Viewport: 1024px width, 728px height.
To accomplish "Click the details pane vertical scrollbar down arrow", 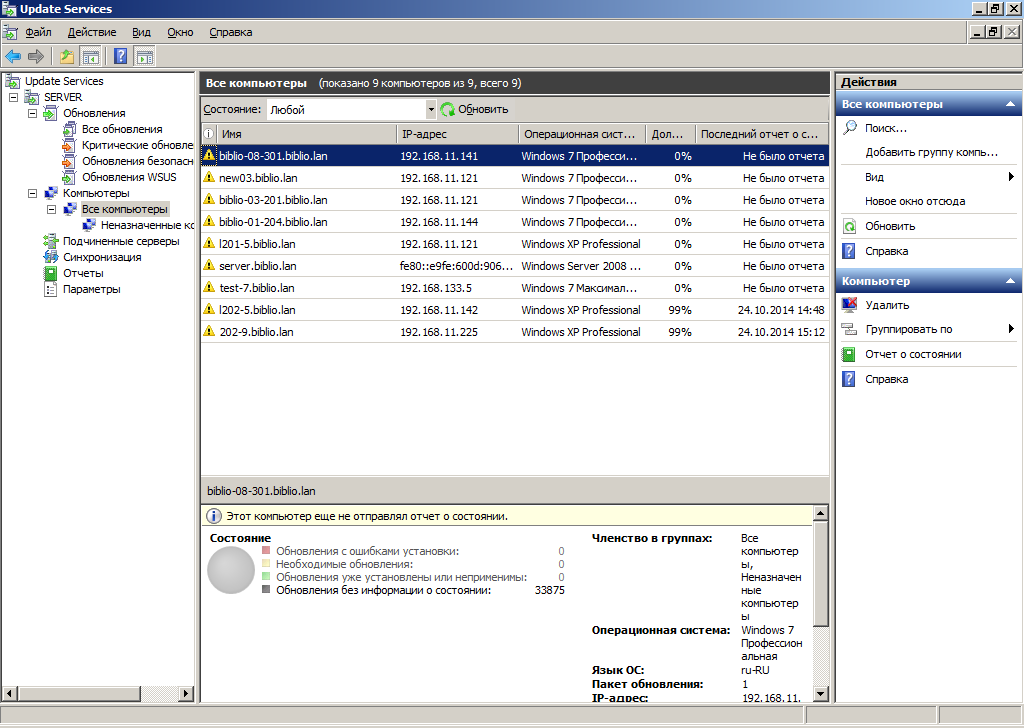I will [820, 694].
